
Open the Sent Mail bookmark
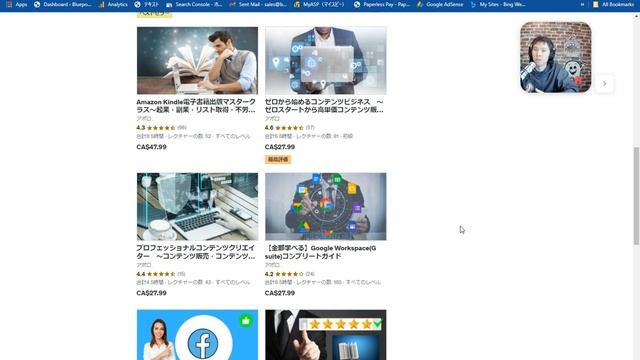click(258, 4)
